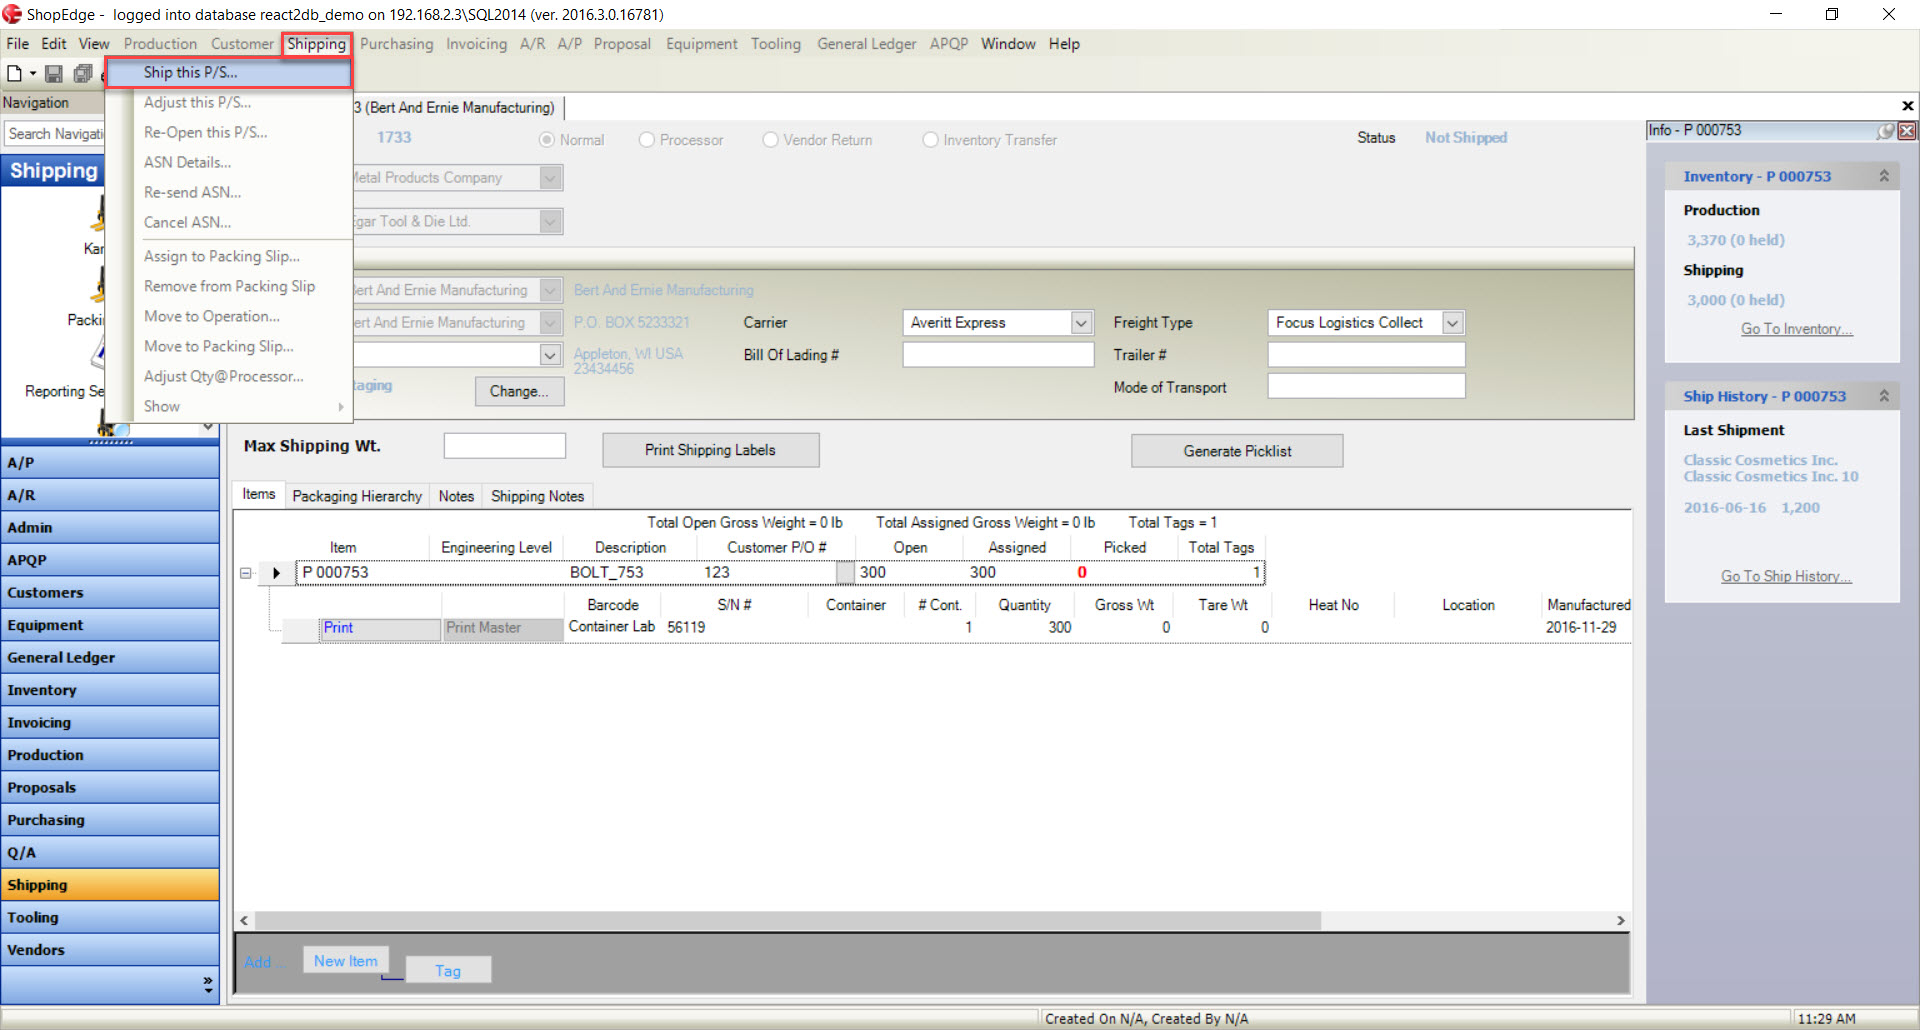Click the Mode of Transport input field

(x=1366, y=386)
